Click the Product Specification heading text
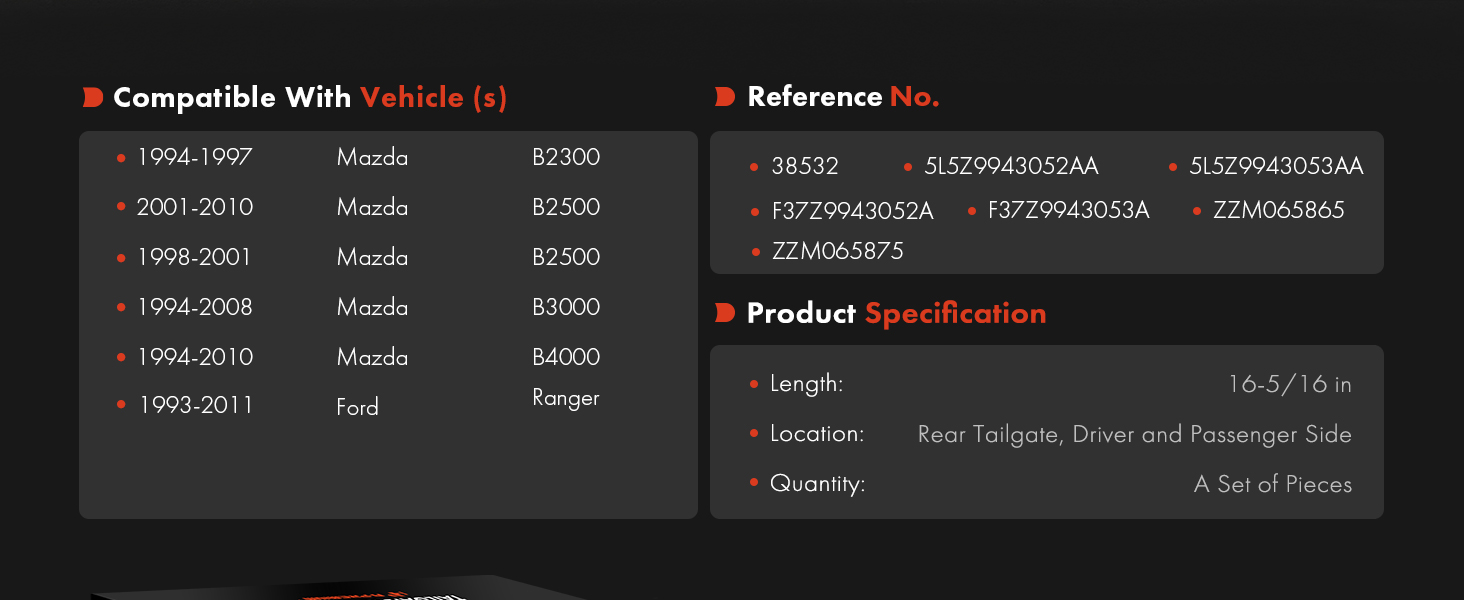 [896, 313]
